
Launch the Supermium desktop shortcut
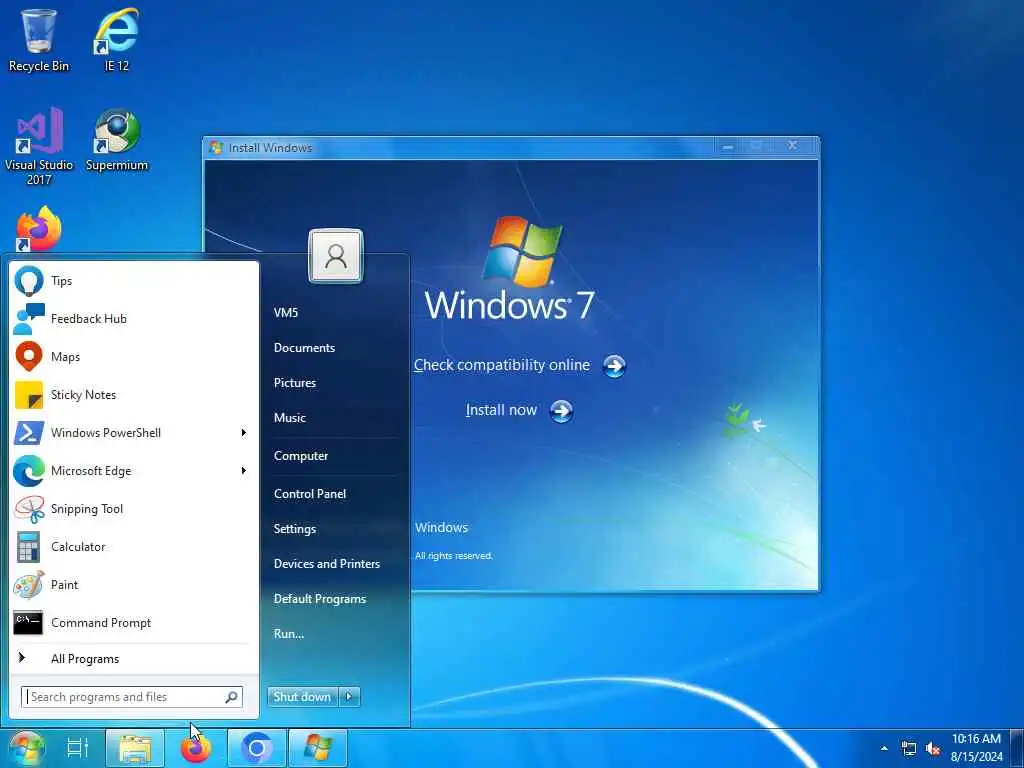tap(117, 140)
